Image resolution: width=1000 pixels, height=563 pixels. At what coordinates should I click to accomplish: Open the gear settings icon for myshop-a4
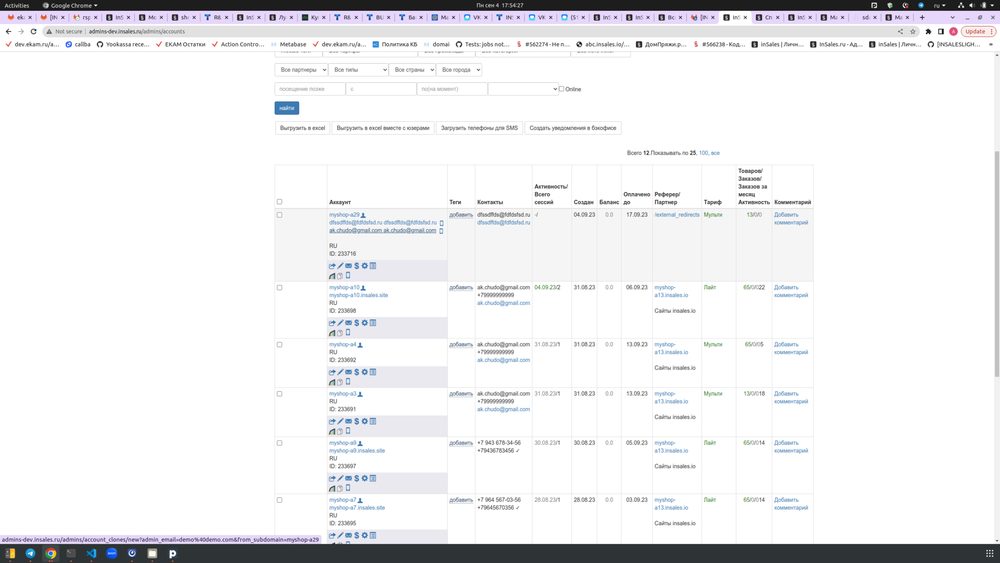click(x=365, y=372)
